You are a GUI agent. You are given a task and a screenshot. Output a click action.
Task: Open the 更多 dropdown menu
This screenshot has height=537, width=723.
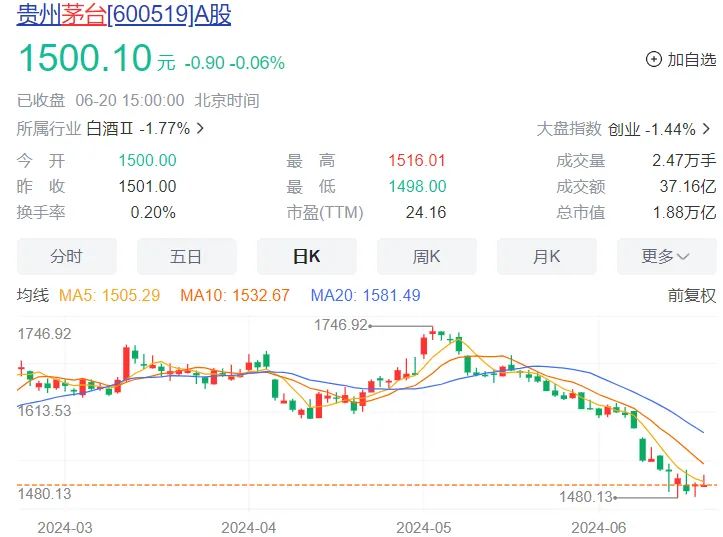coord(665,257)
